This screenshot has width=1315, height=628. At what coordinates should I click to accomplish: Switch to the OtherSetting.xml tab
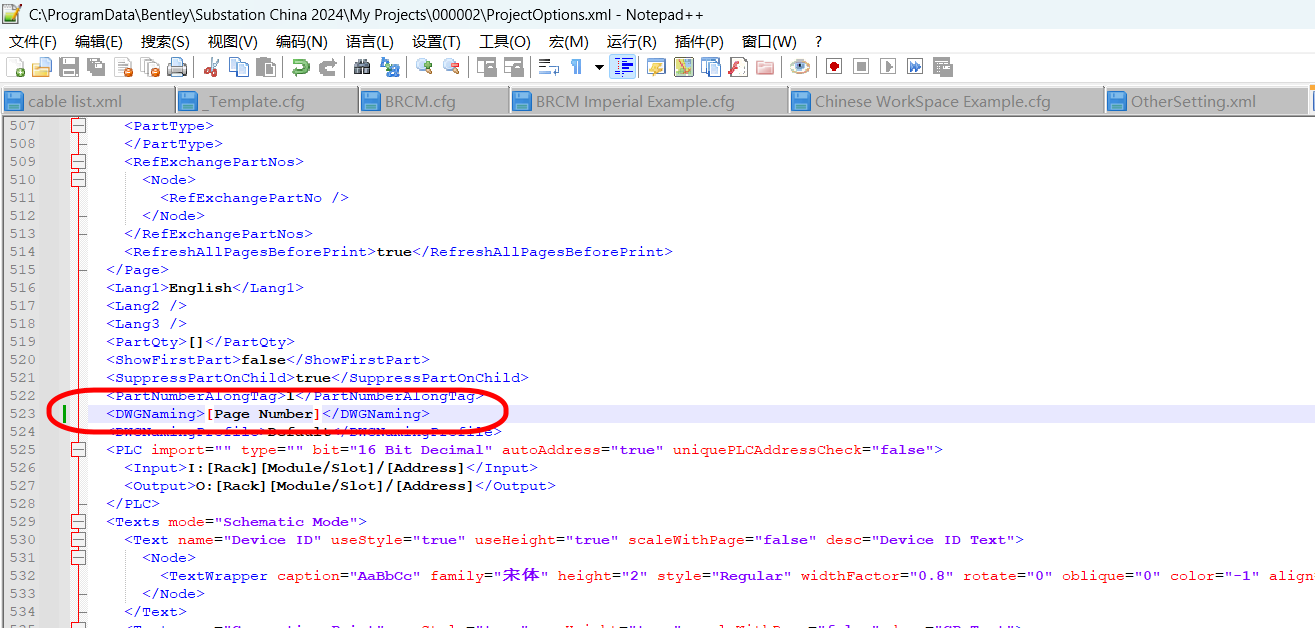1192,102
